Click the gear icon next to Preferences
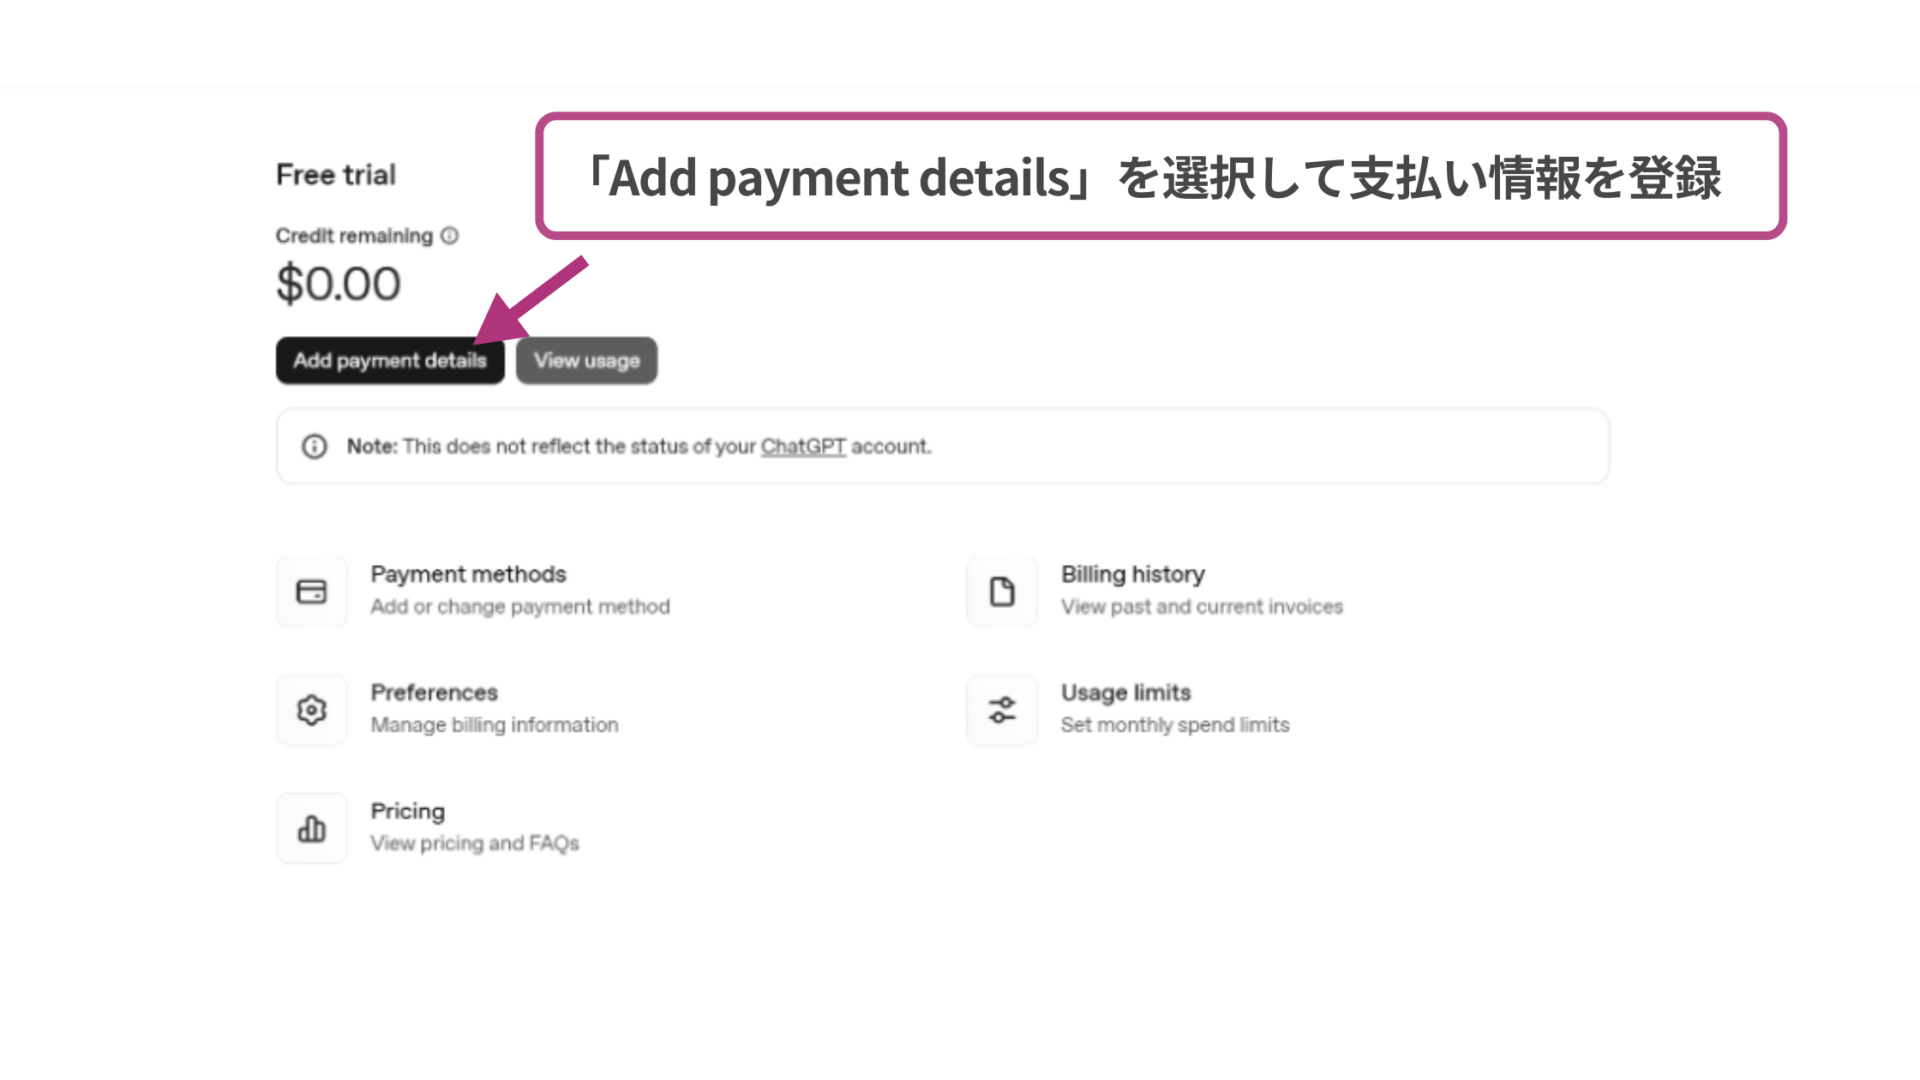The height and width of the screenshot is (1080, 1920). [311, 710]
